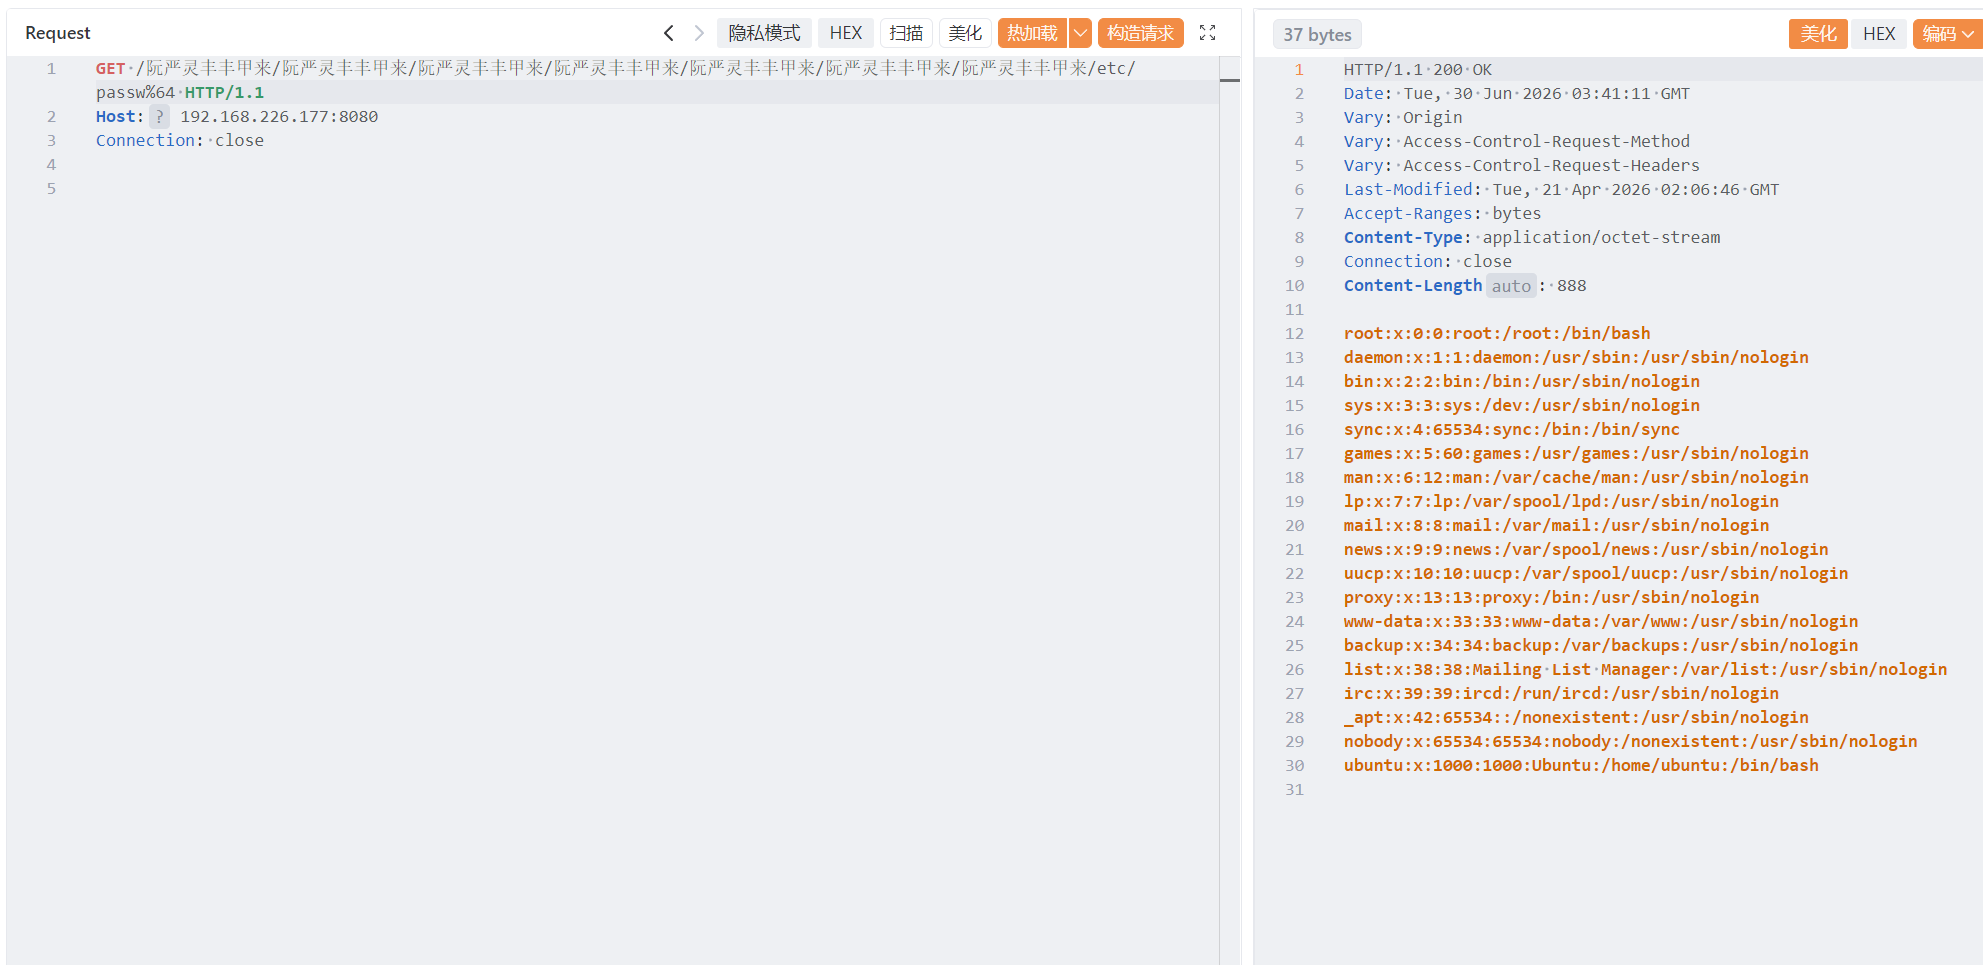Click the Request panel title

(x=58, y=33)
